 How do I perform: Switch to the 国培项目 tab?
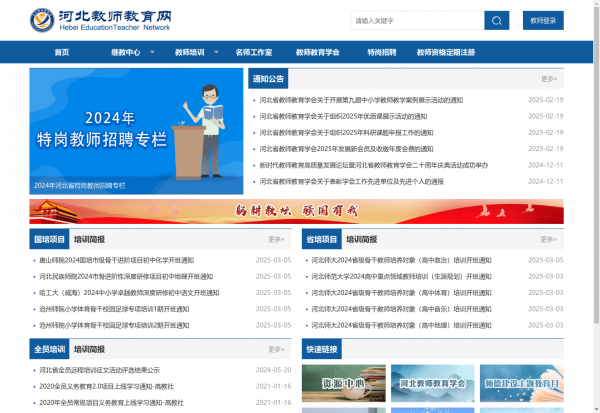coord(48,239)
